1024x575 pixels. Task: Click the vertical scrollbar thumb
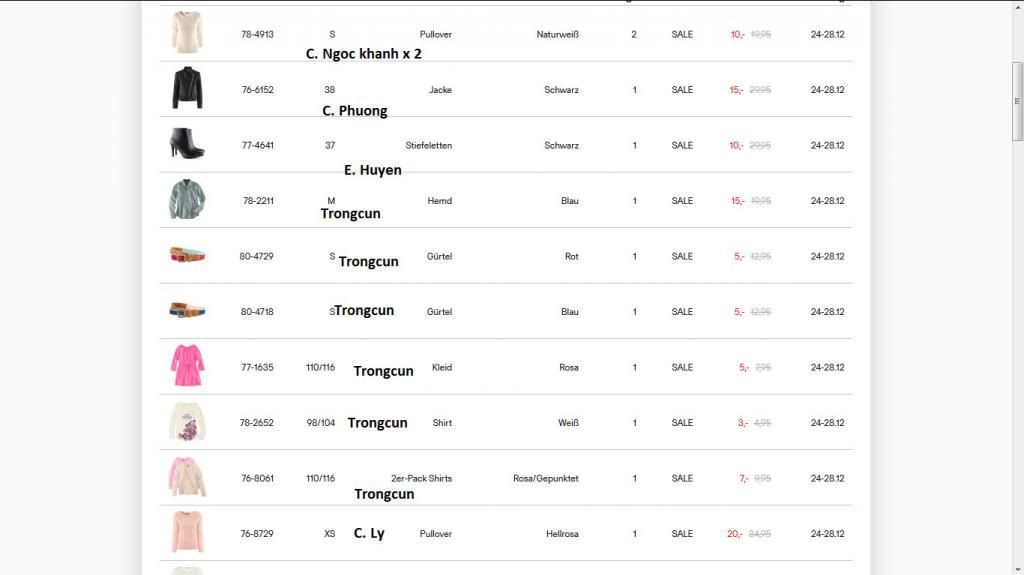click(1017, 100)
